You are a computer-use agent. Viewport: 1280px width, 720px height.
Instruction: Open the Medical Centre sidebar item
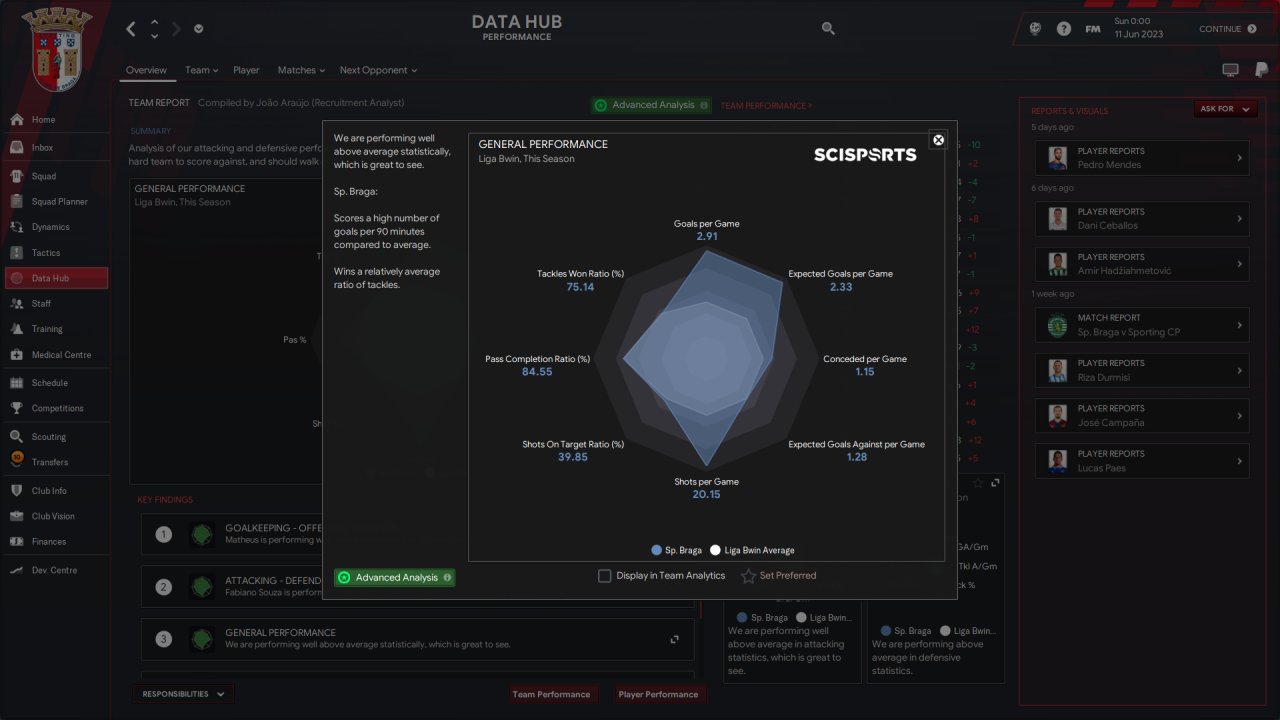[x=55, y=355]
